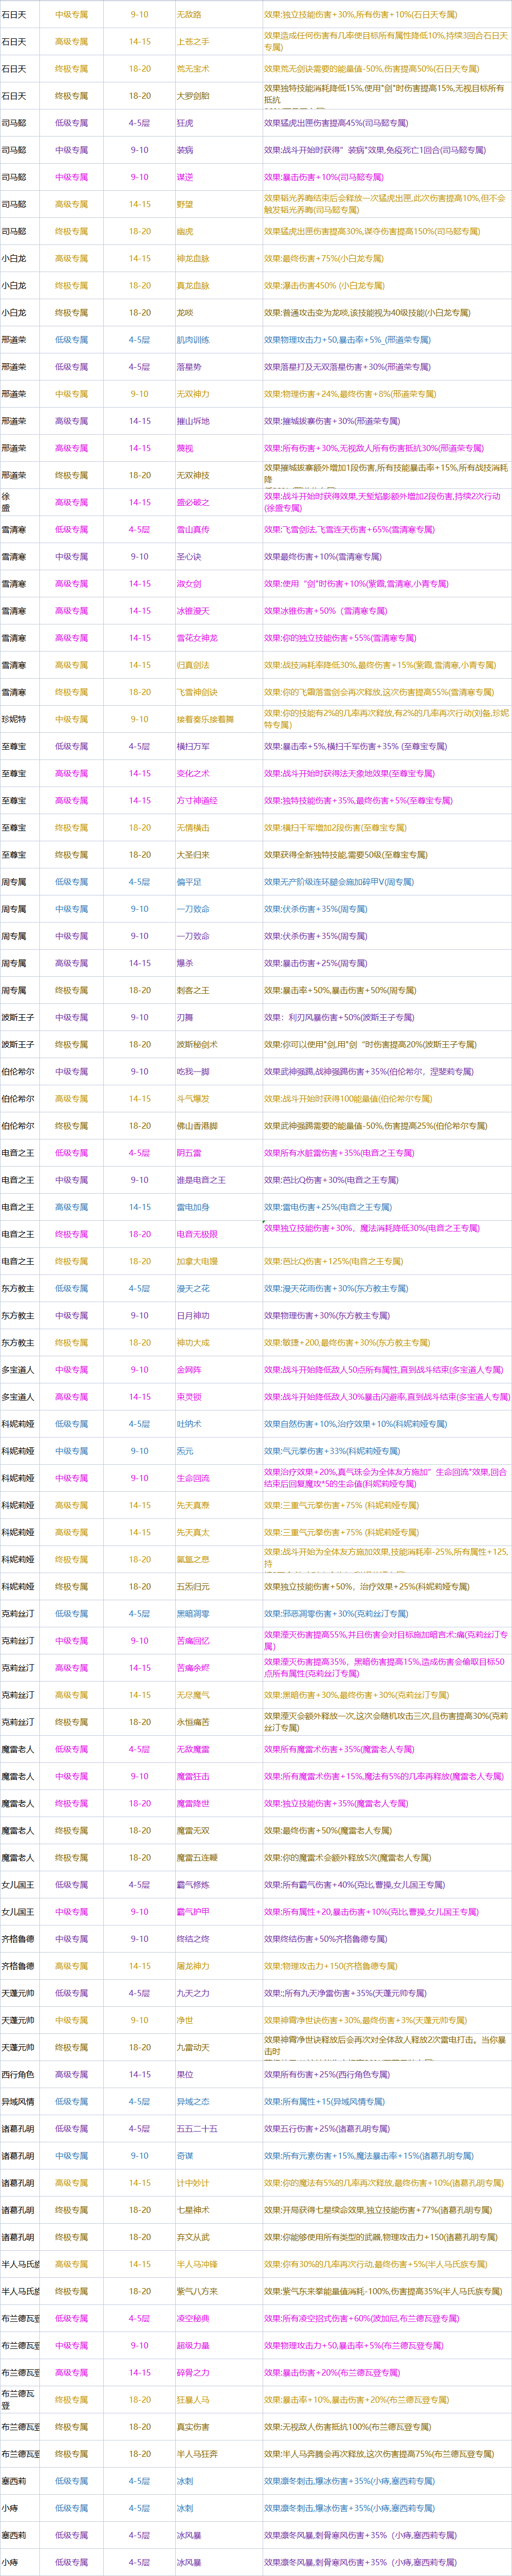Select the 七星神术 skill name

193,2209
